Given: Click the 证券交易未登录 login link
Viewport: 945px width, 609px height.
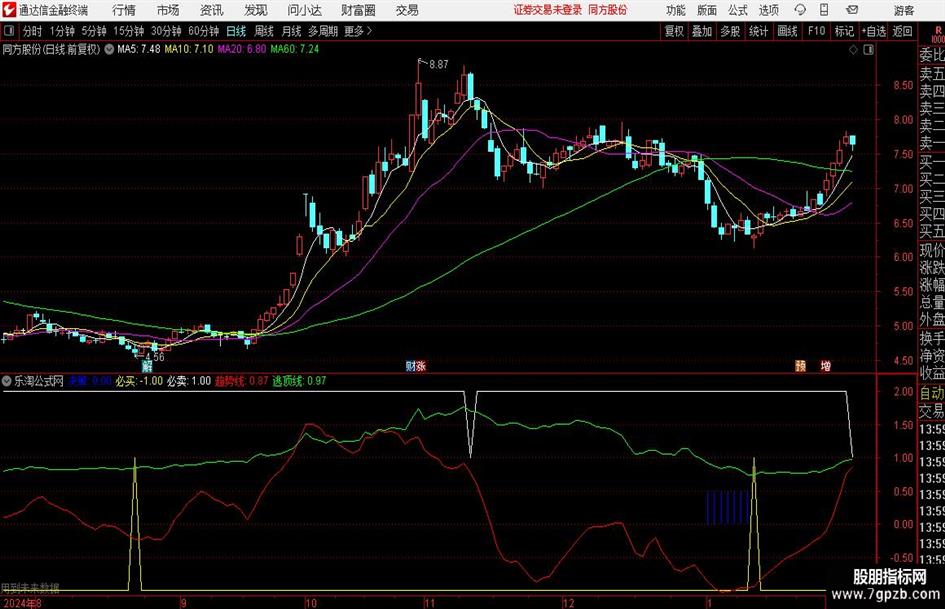Looking at the screenshot, I should point(548,10).
